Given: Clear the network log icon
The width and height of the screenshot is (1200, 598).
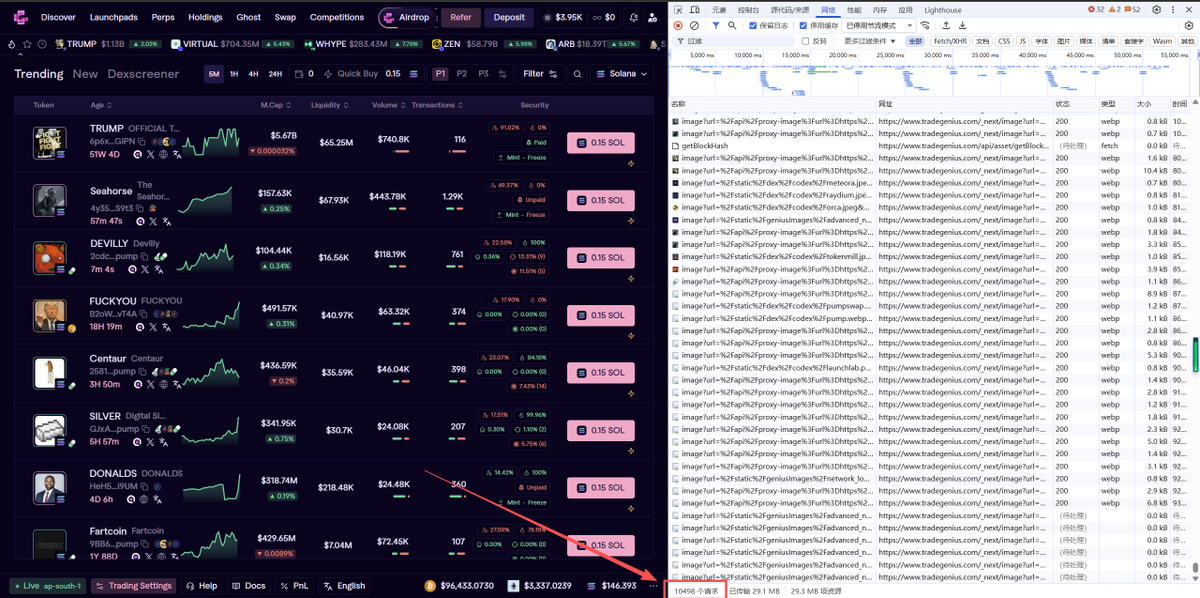Looking at the screenshot, I should point(695,25).
